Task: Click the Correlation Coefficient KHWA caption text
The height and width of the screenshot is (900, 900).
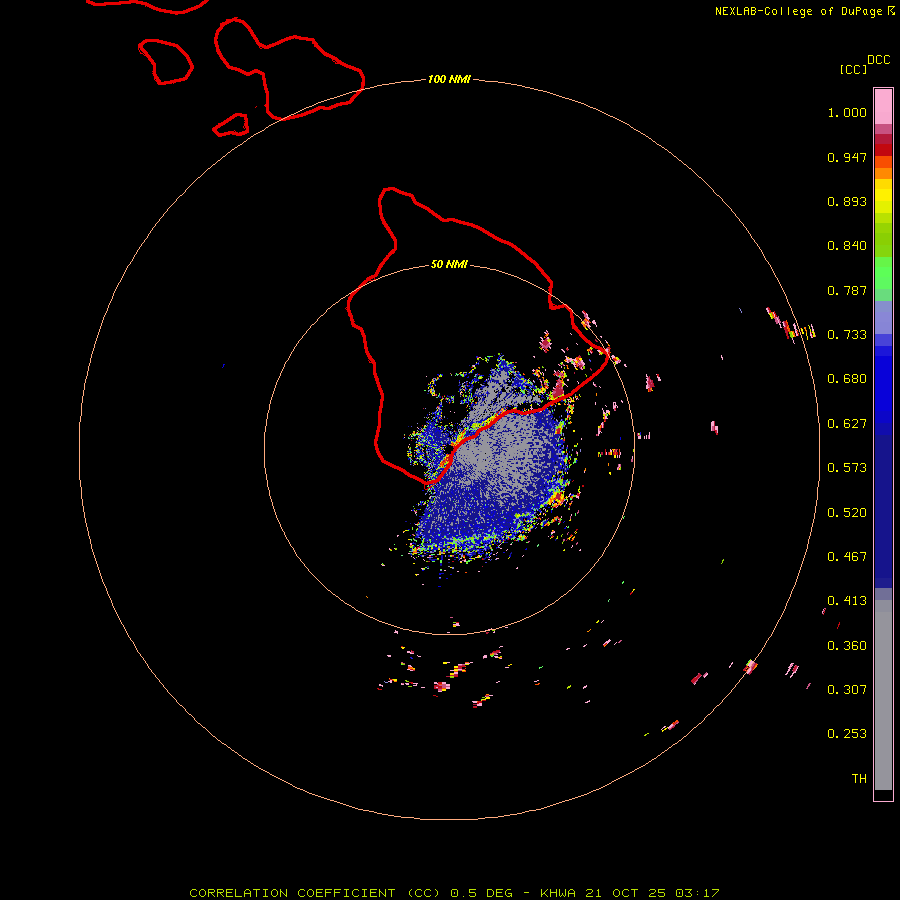Action: pos(454,893)
